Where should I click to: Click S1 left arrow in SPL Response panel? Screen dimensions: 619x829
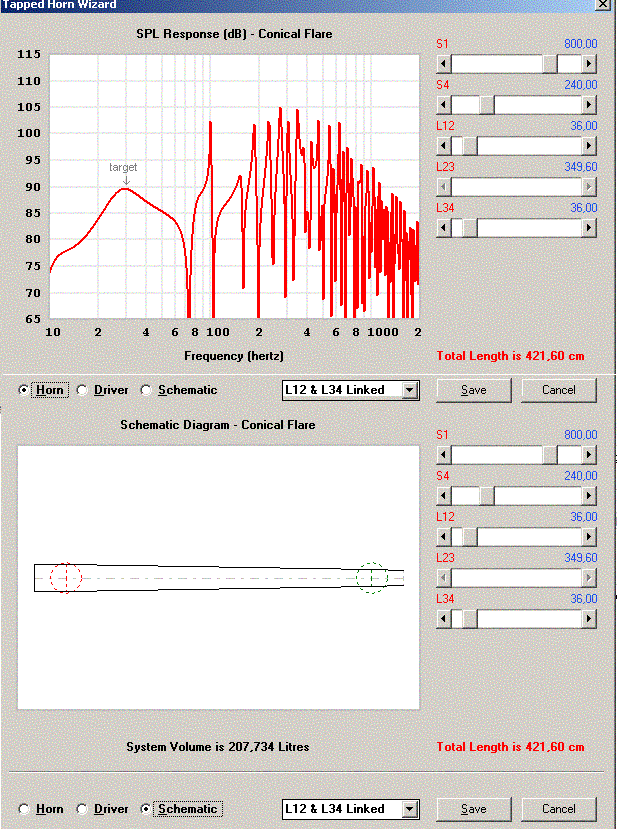[x=444, y=65]
